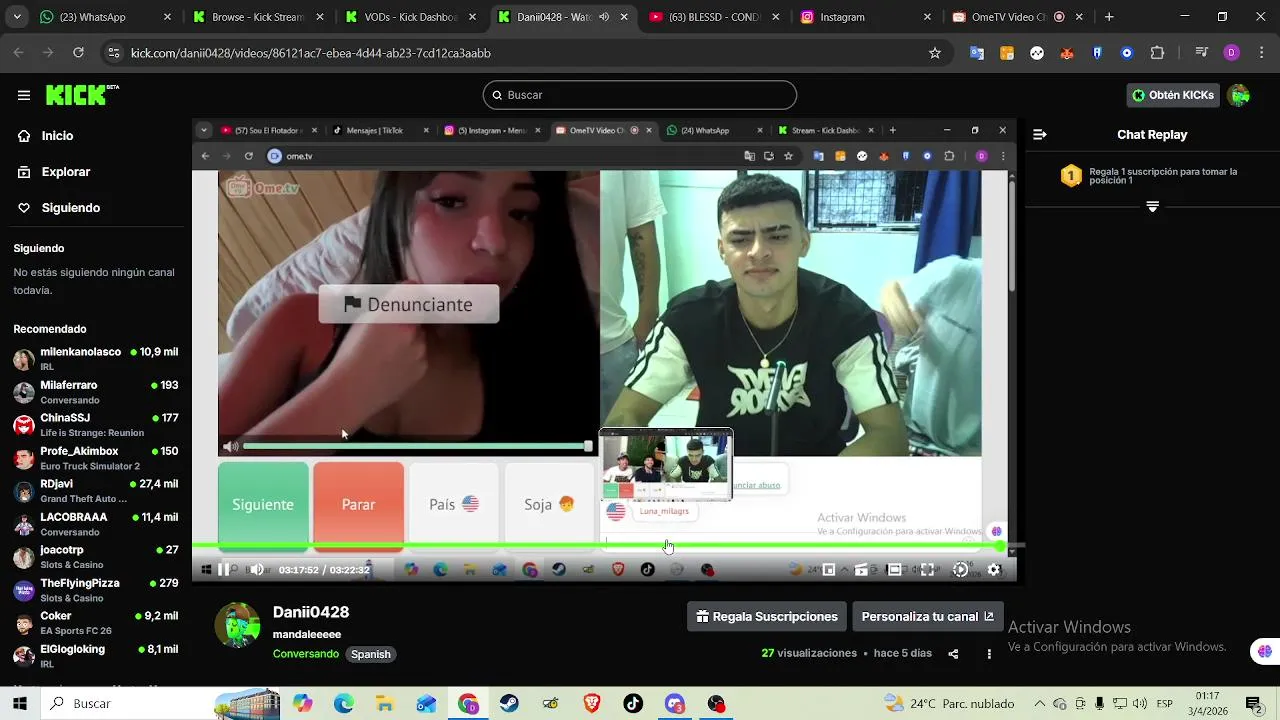Open Google Translate extension icon
Image resolution: width=1280 pixels, height=720 pixels.
pyautogui.click(x=977, y=53)
